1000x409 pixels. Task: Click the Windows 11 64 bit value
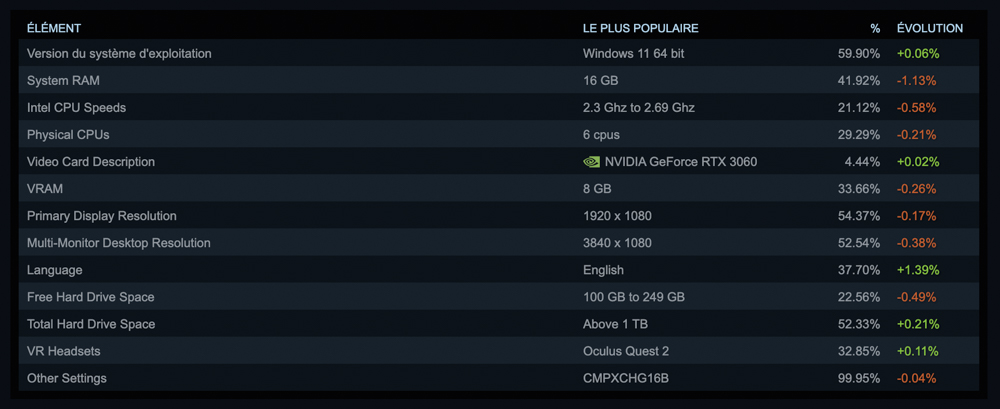633,54
